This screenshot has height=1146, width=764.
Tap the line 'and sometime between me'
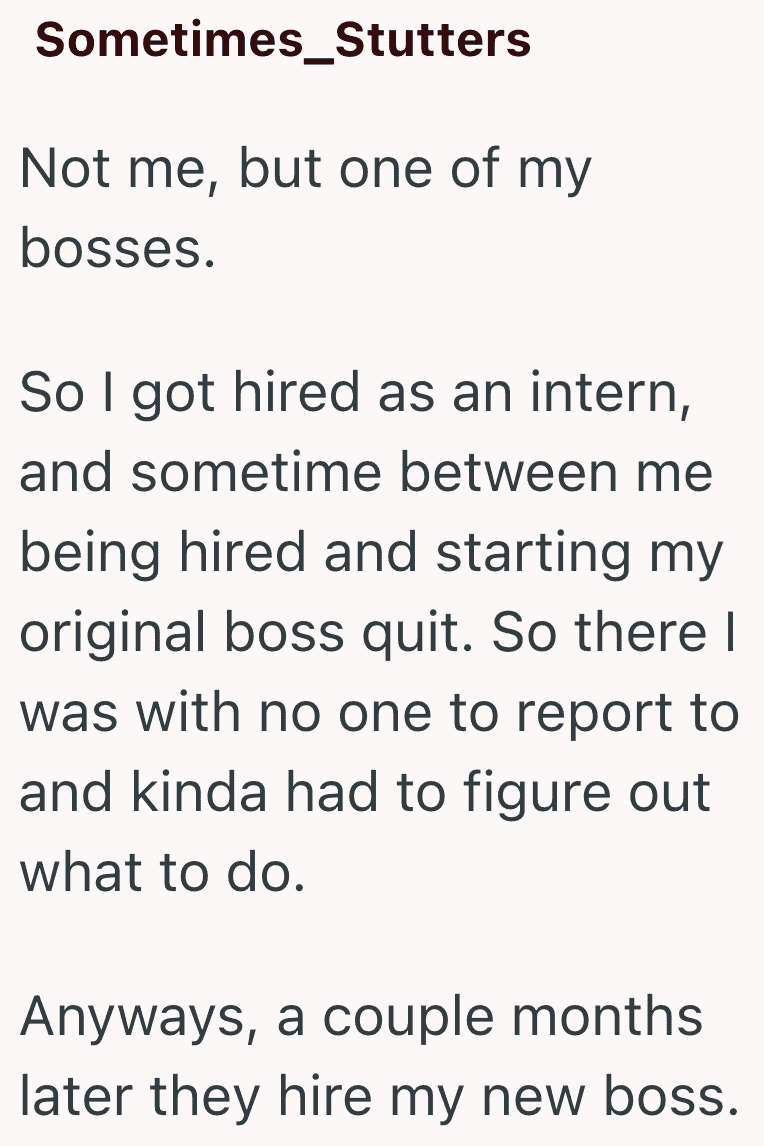pos(366,473)
